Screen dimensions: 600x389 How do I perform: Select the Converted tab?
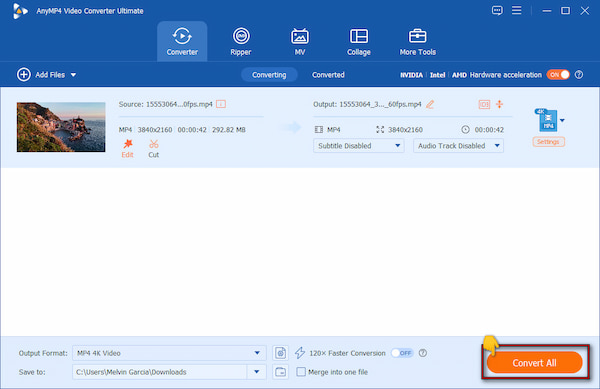coord(328,75)
